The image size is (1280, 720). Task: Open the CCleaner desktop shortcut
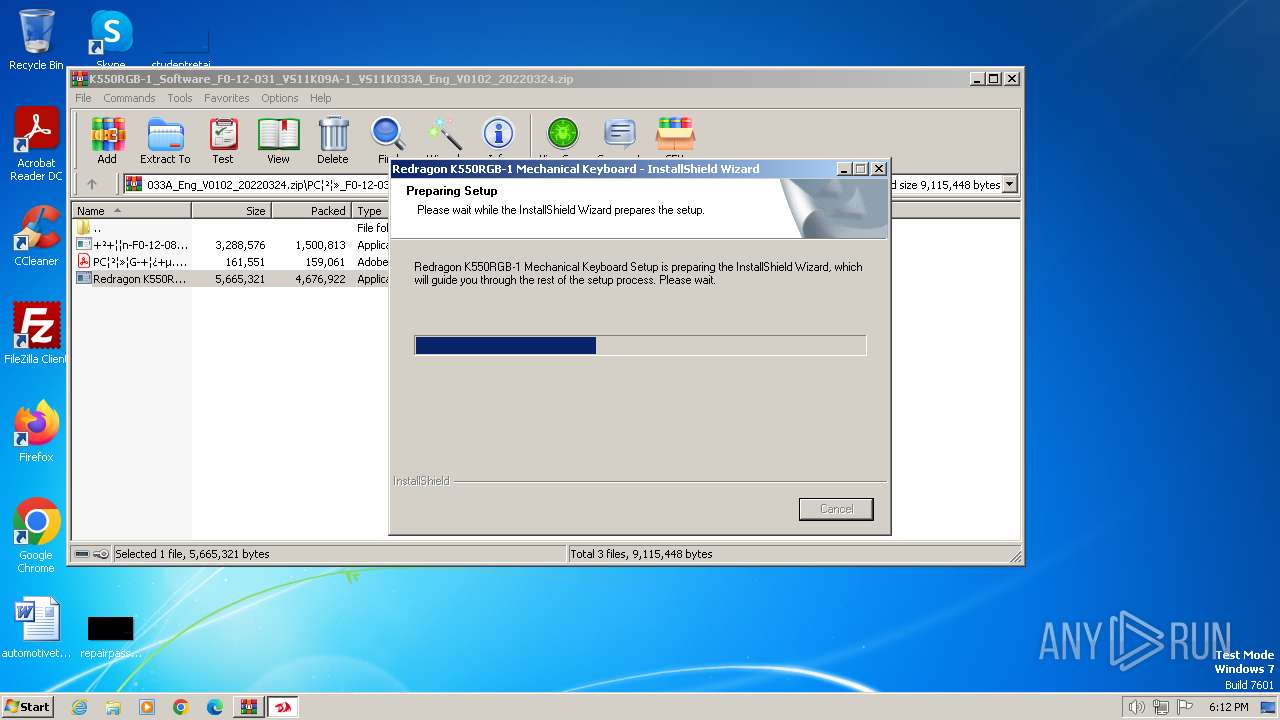click(x=36, y=236)
